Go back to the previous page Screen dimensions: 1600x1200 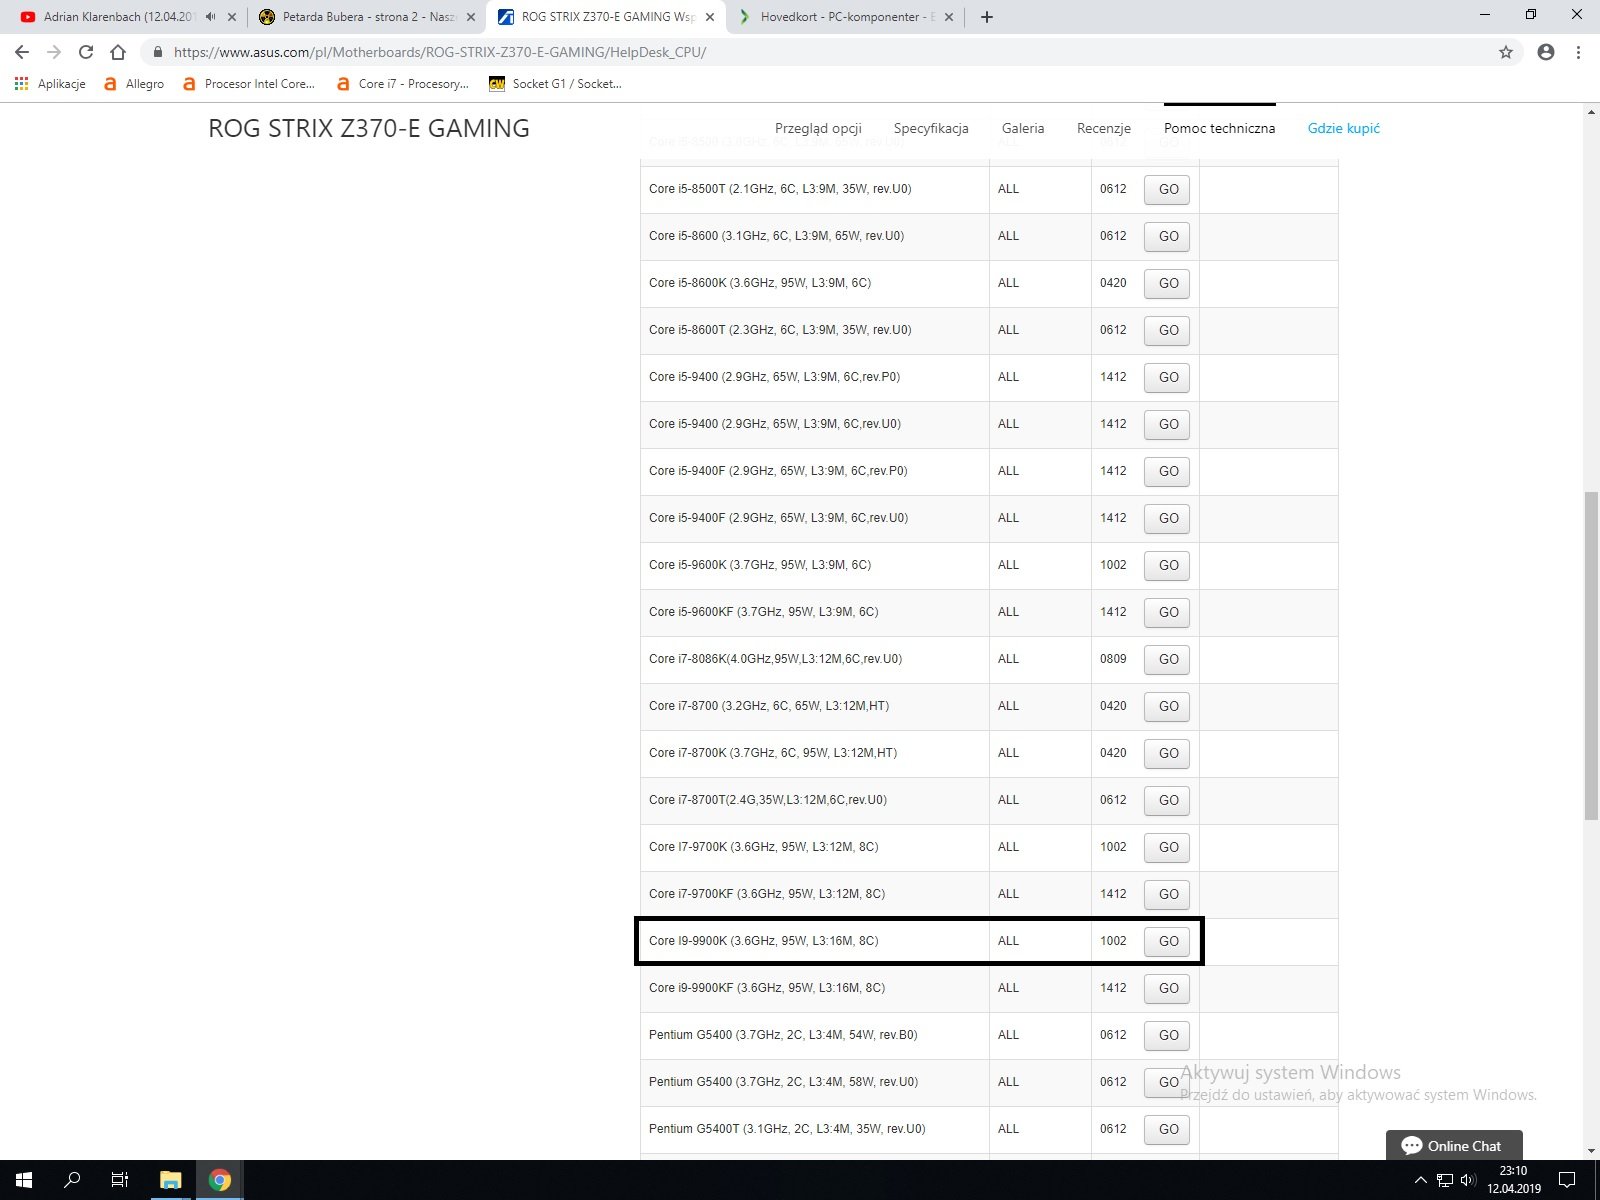click(22, 52)
